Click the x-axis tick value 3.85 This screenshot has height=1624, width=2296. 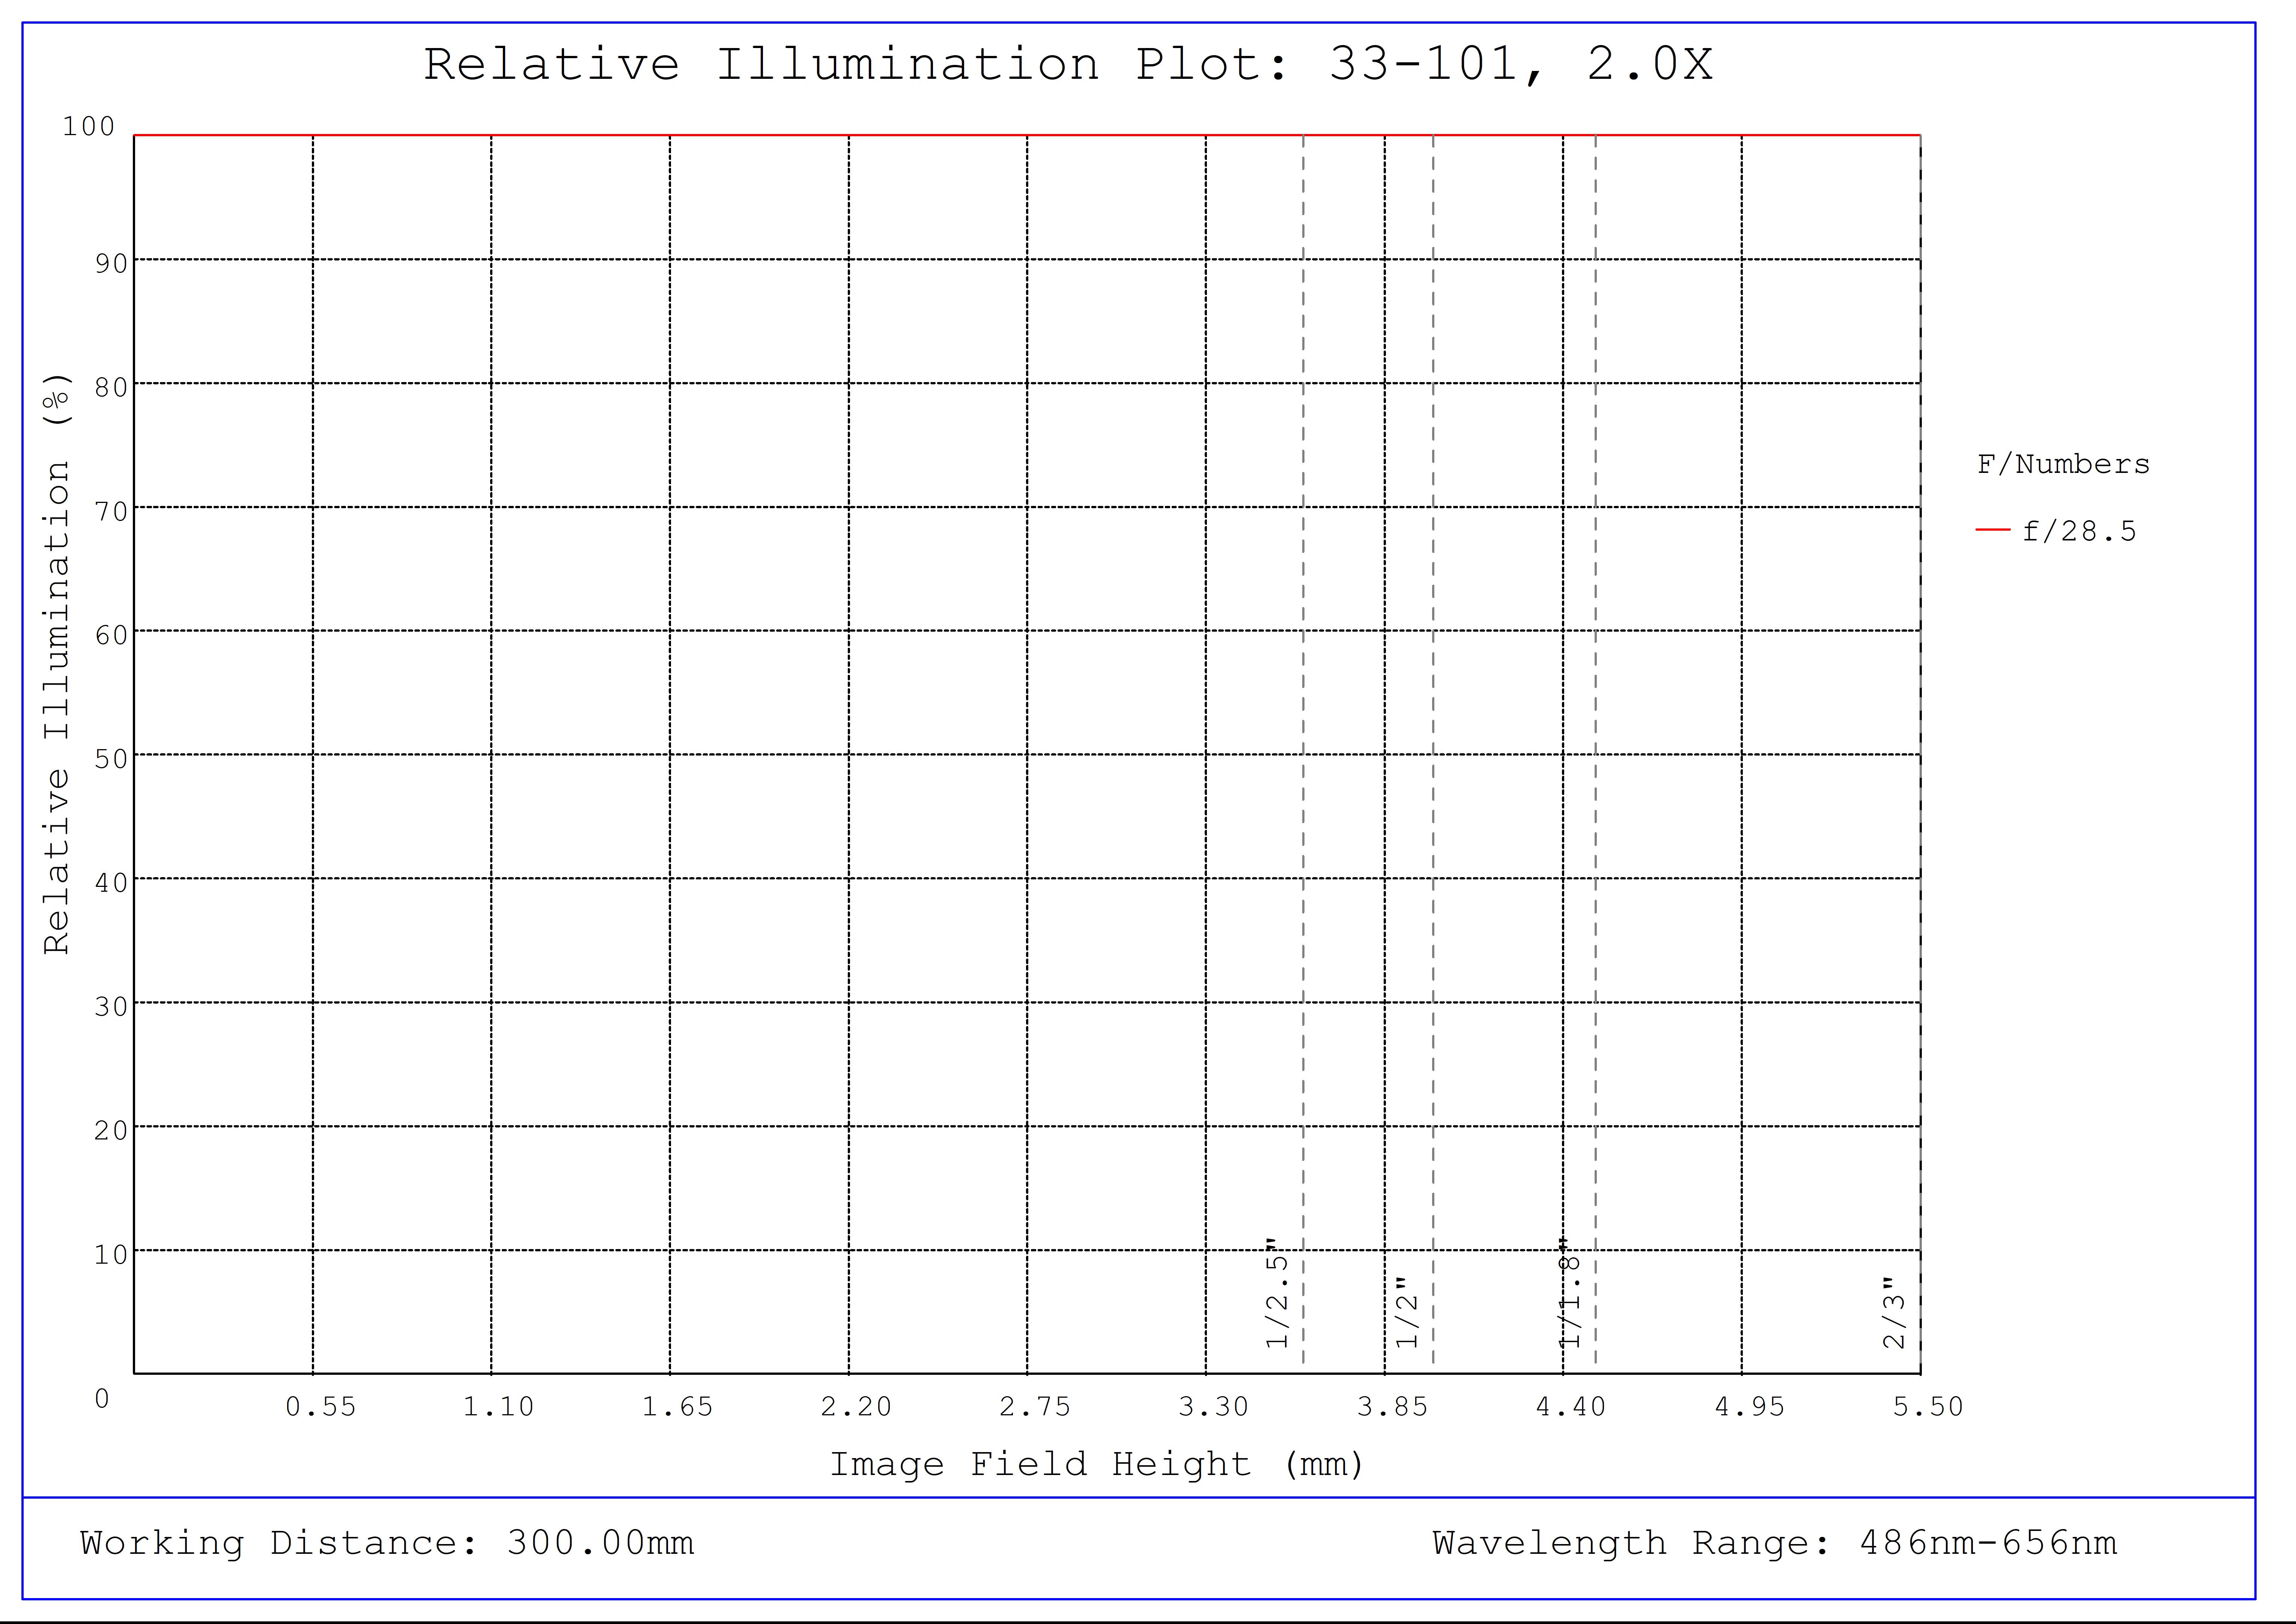[x=1392, y=1407]
